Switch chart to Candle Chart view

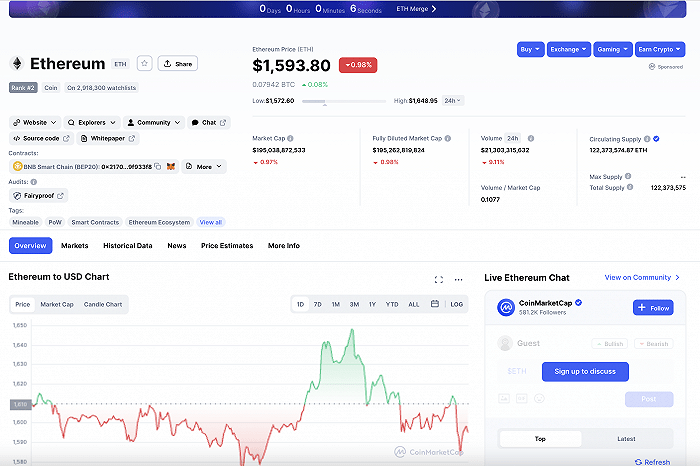(103, 304)
